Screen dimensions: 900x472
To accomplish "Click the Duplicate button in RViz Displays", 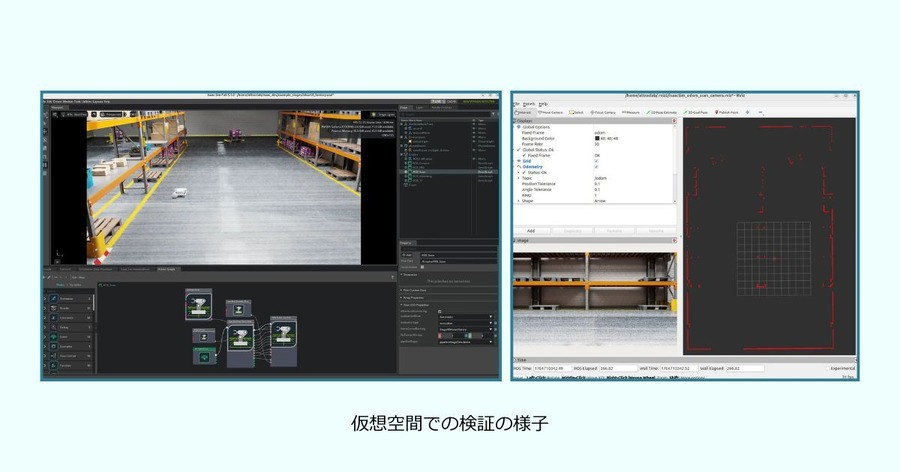I will [572, 231].
